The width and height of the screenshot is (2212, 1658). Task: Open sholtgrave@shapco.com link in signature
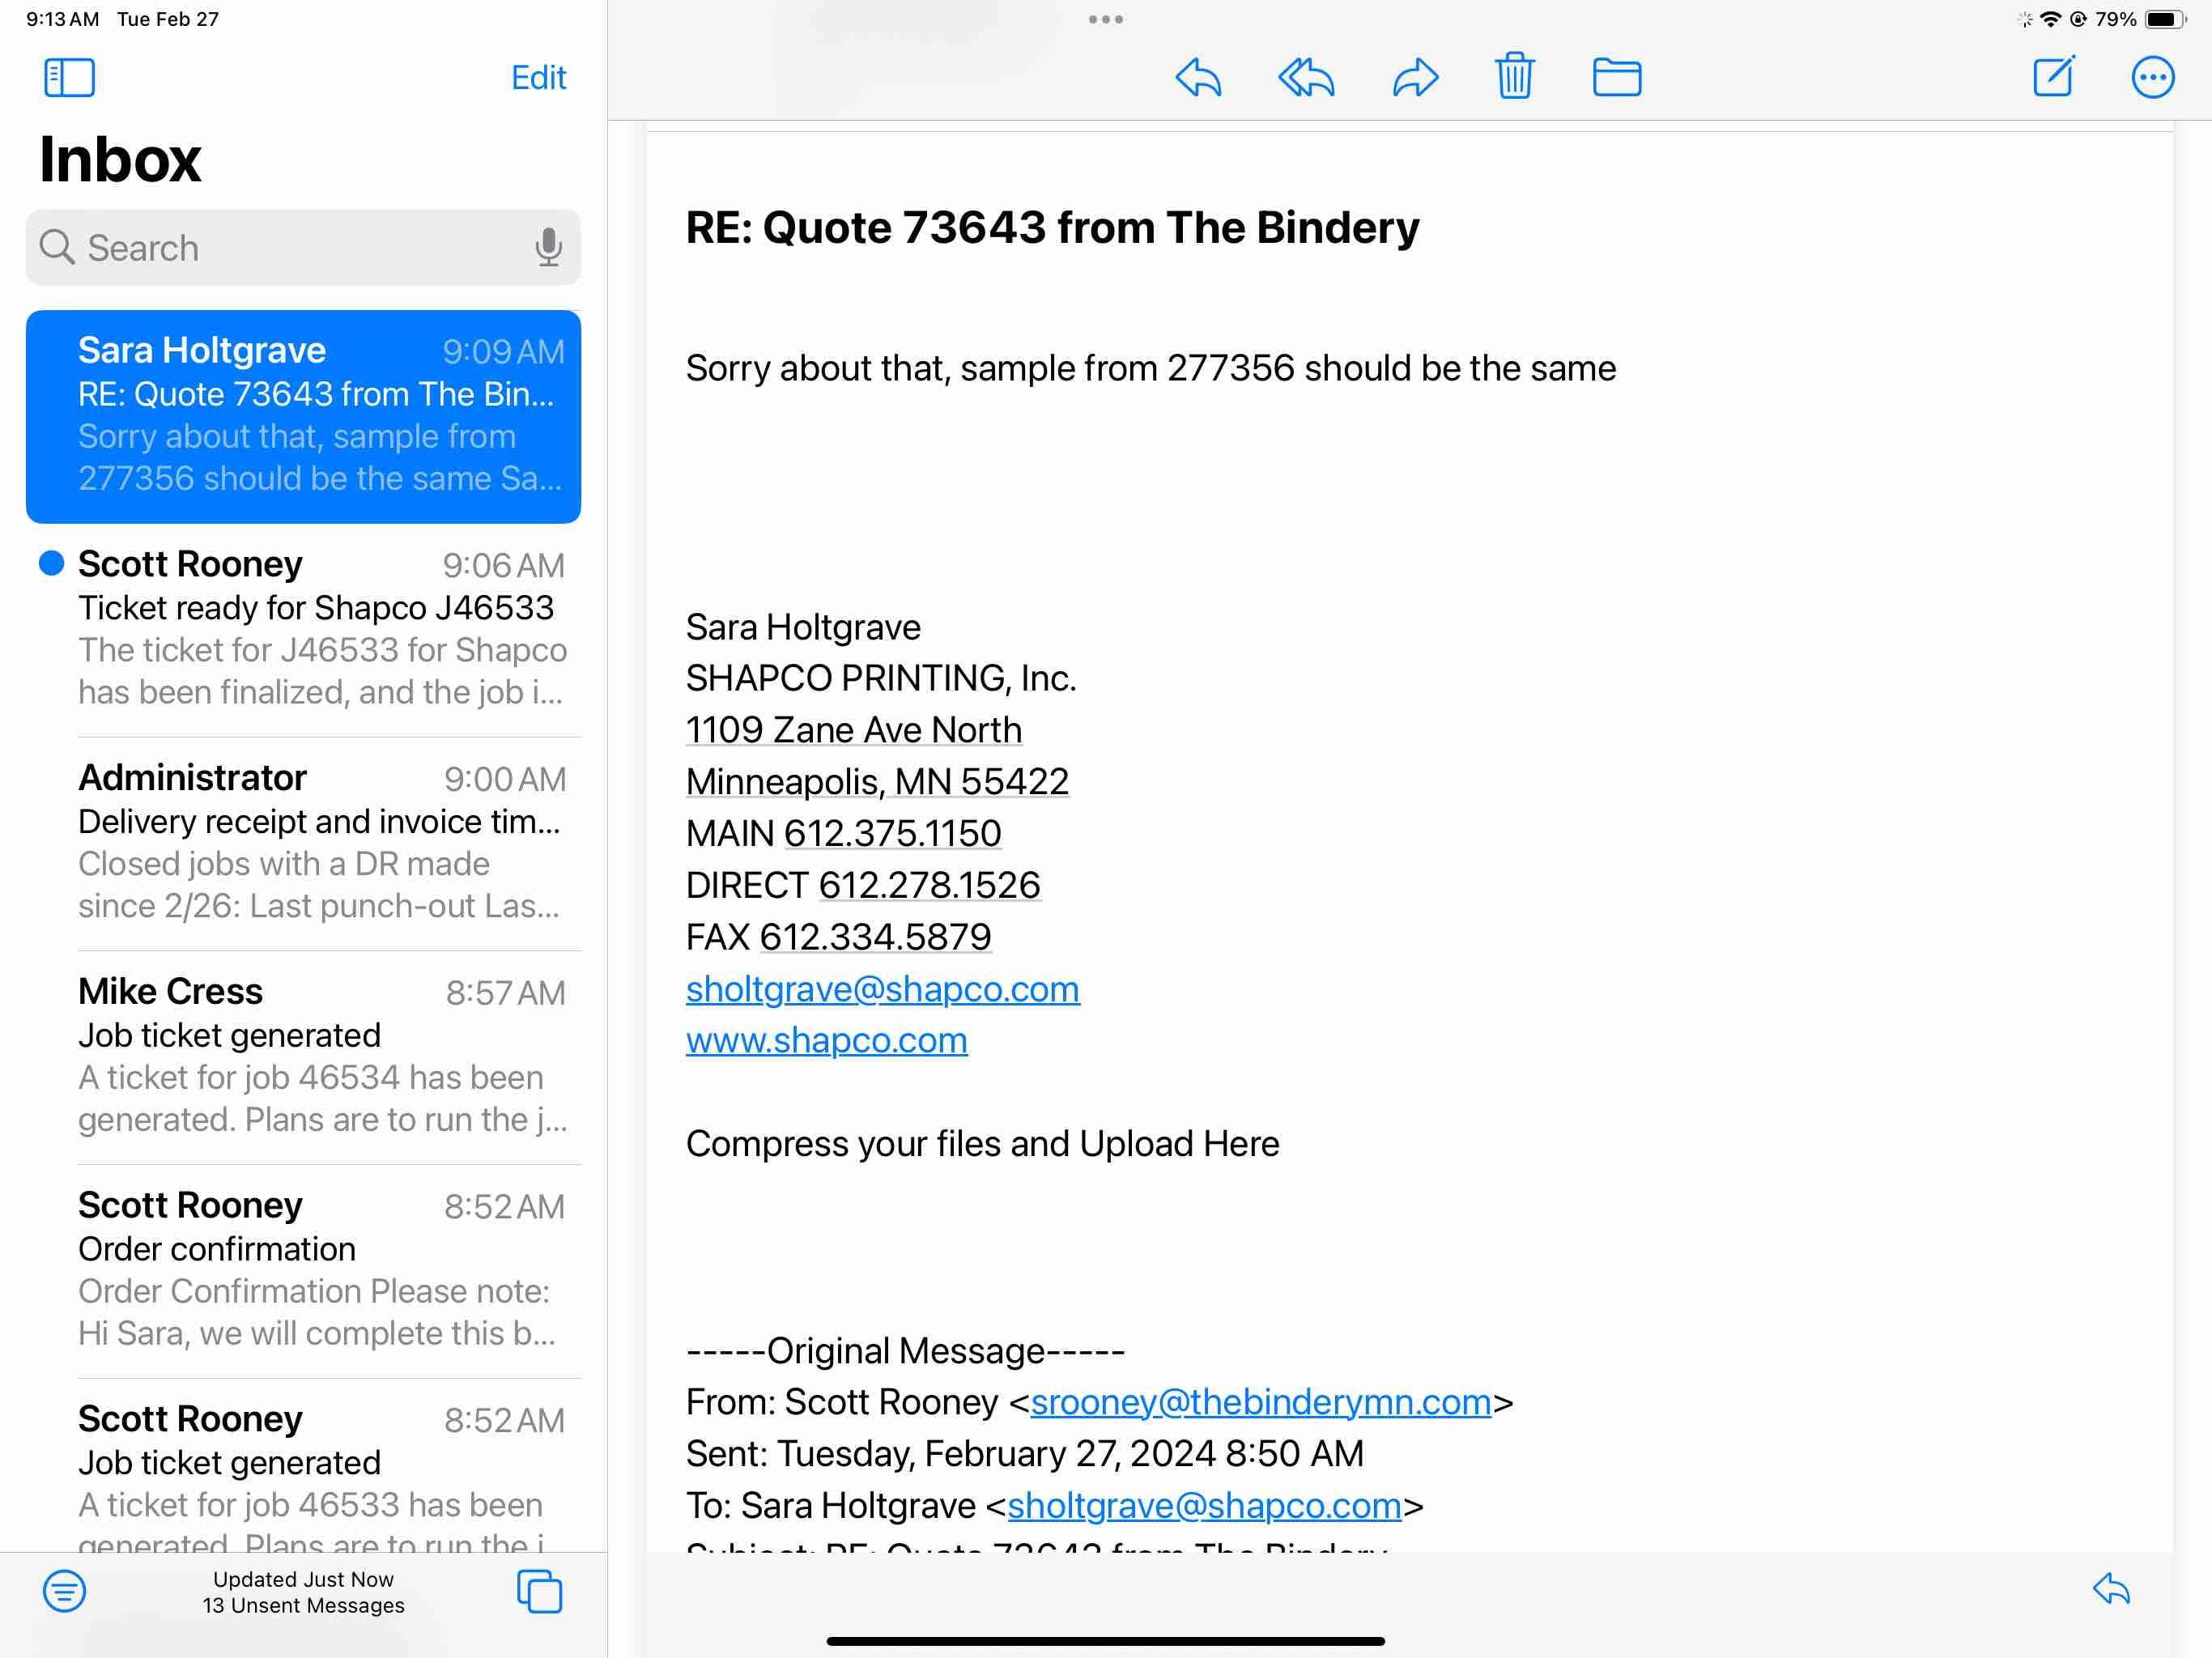point(882,988)
